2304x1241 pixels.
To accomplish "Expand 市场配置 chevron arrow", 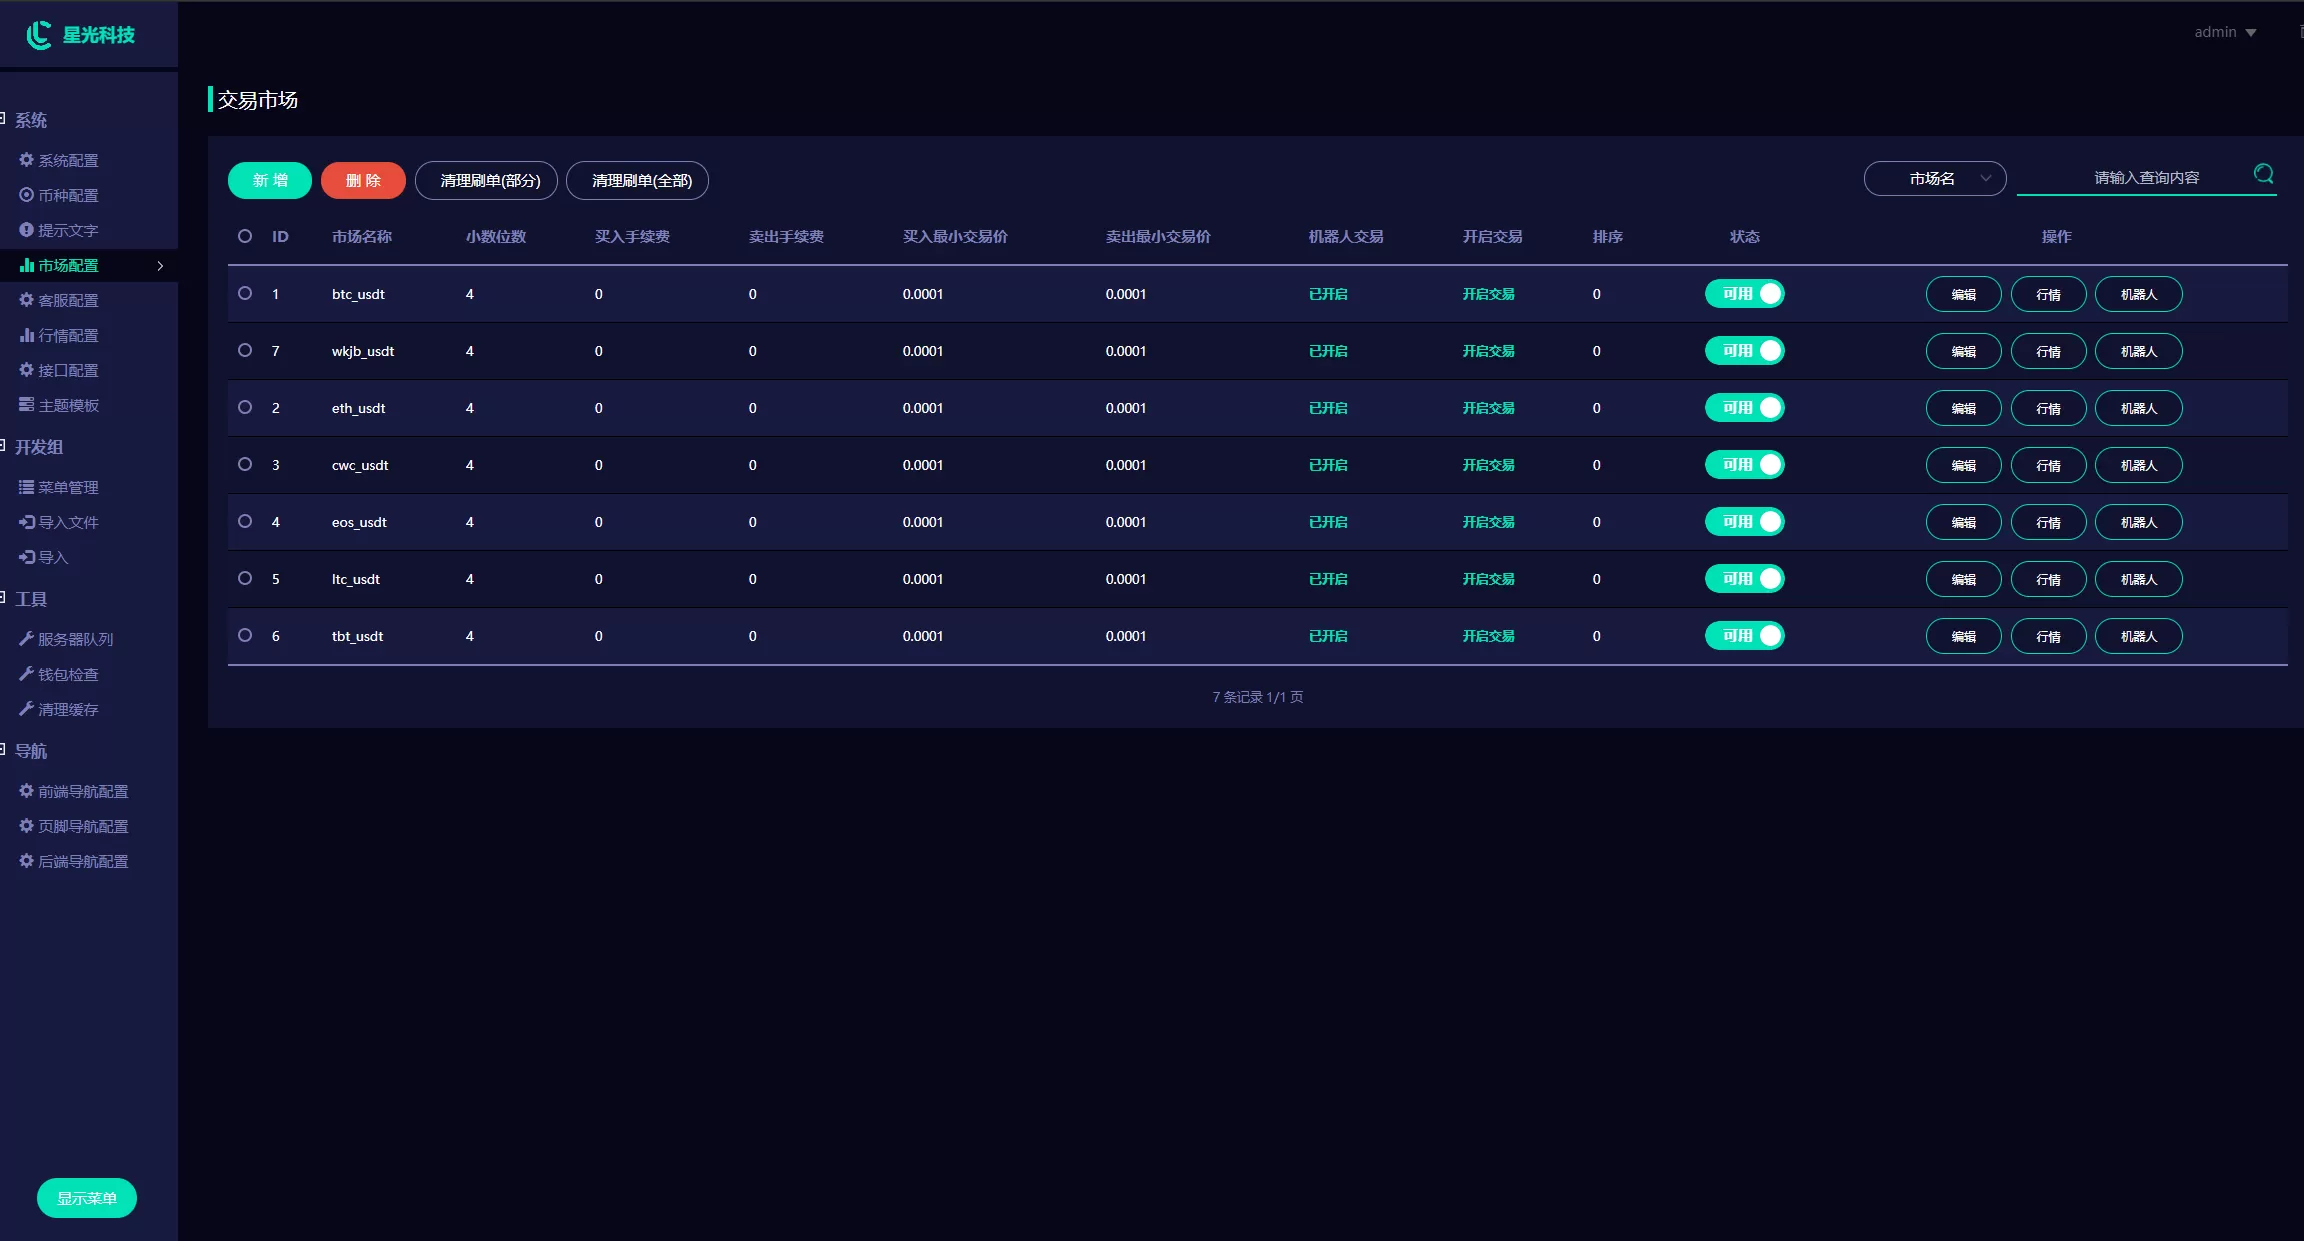I will coord(160,265).
